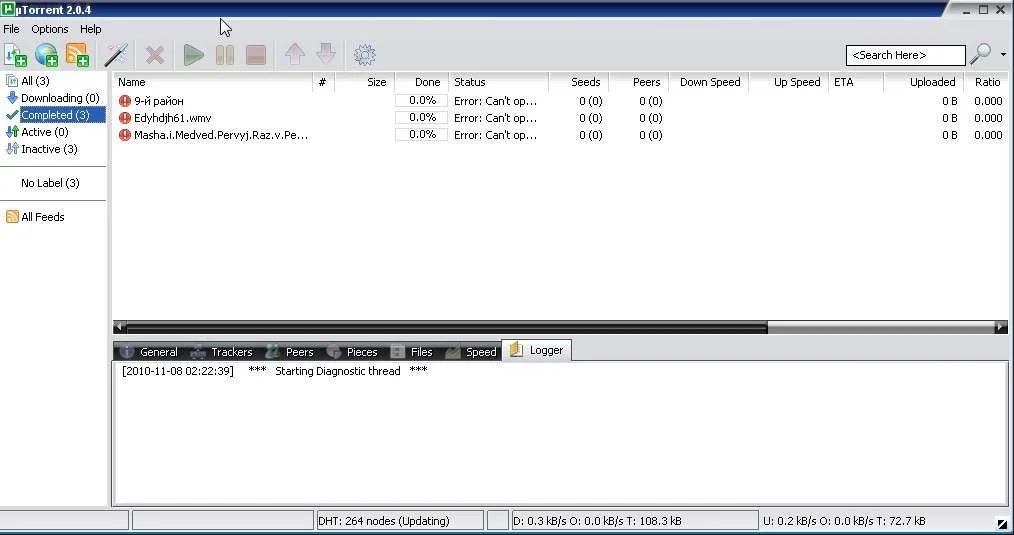Click the Add RSS Feed toolbar icon

click(x=78, y=55)
